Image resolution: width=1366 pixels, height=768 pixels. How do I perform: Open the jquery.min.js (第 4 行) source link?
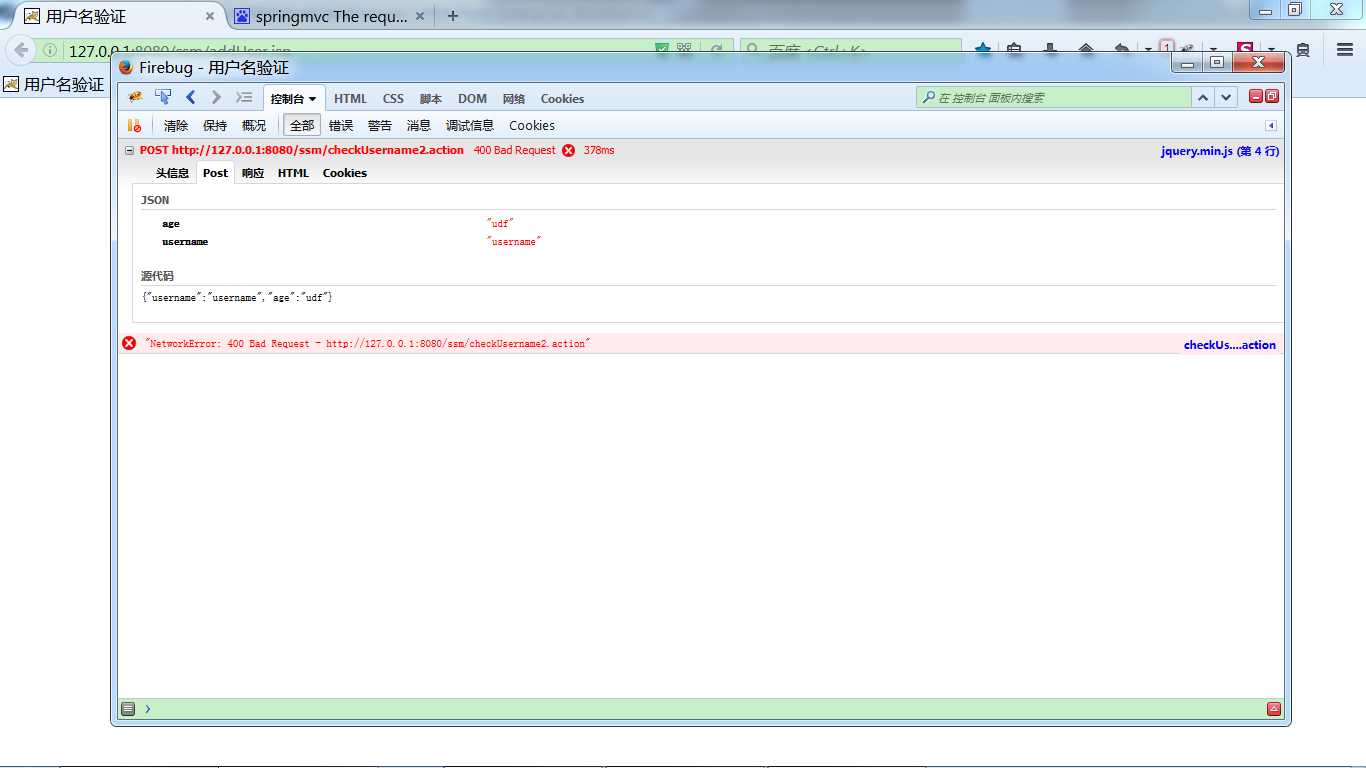pyautogui.click(x=1220, y=151)
